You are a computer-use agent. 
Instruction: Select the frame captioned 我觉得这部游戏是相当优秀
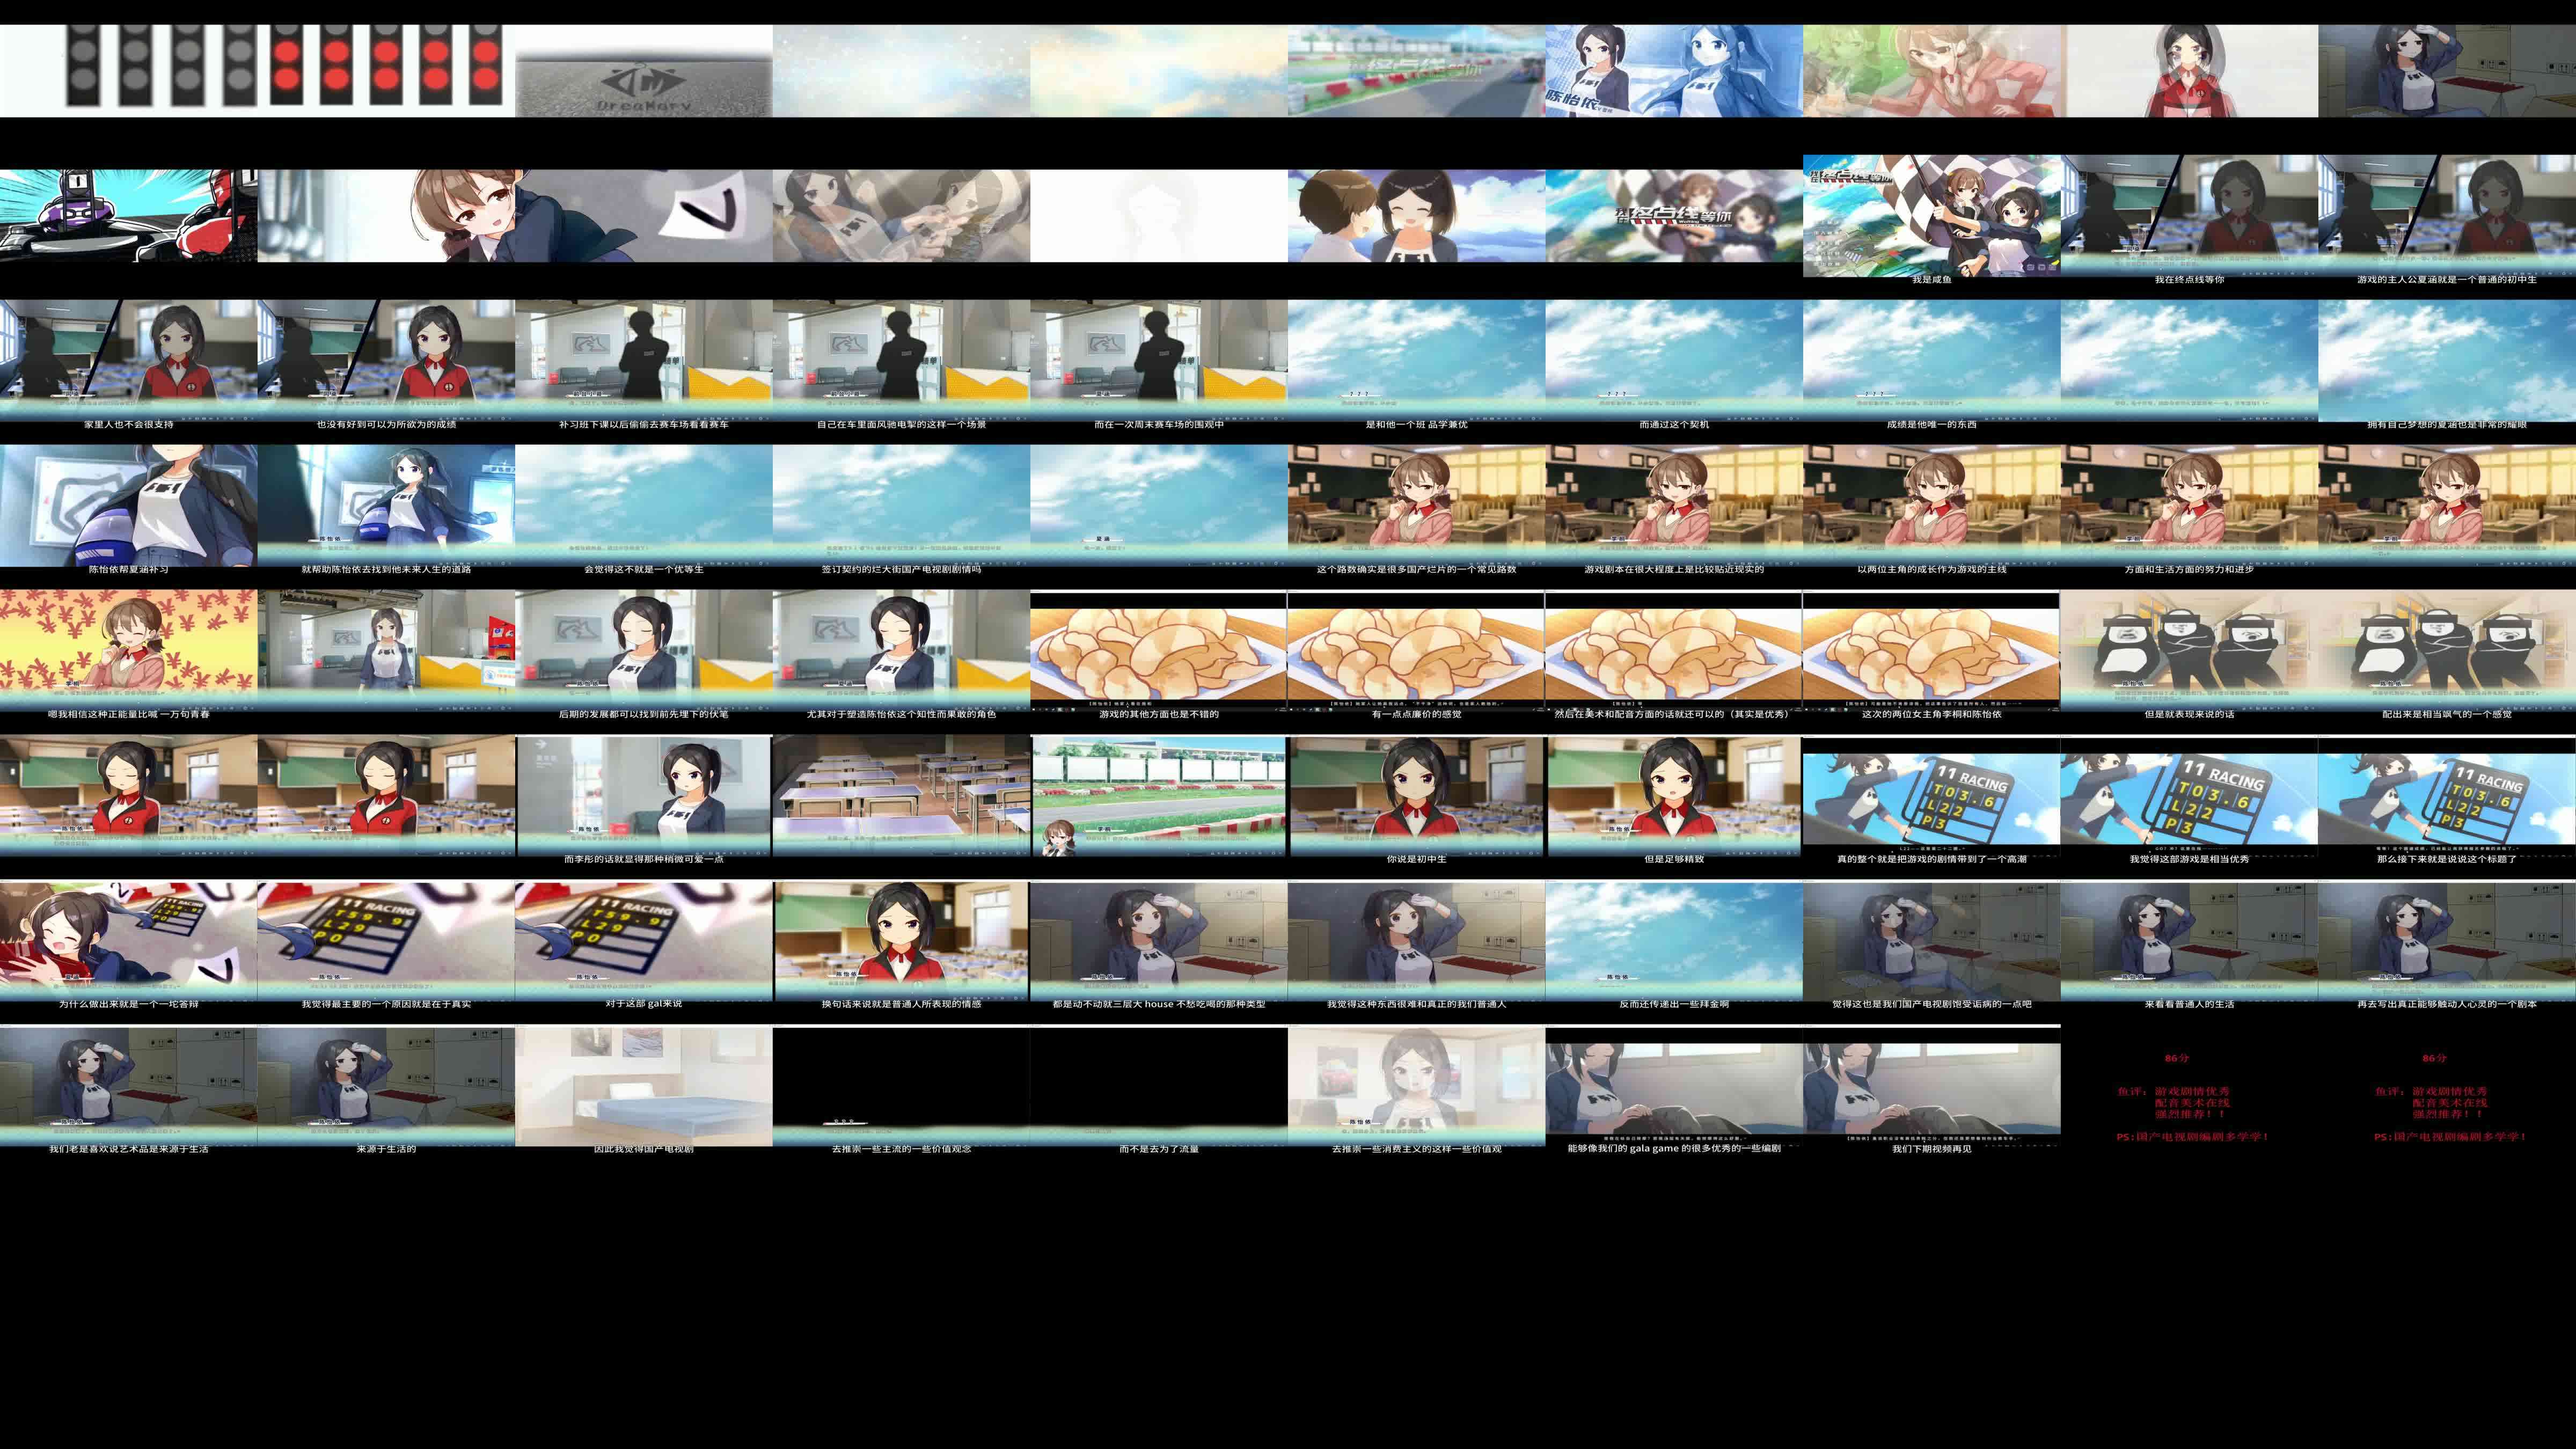(x=2190, y=796)
